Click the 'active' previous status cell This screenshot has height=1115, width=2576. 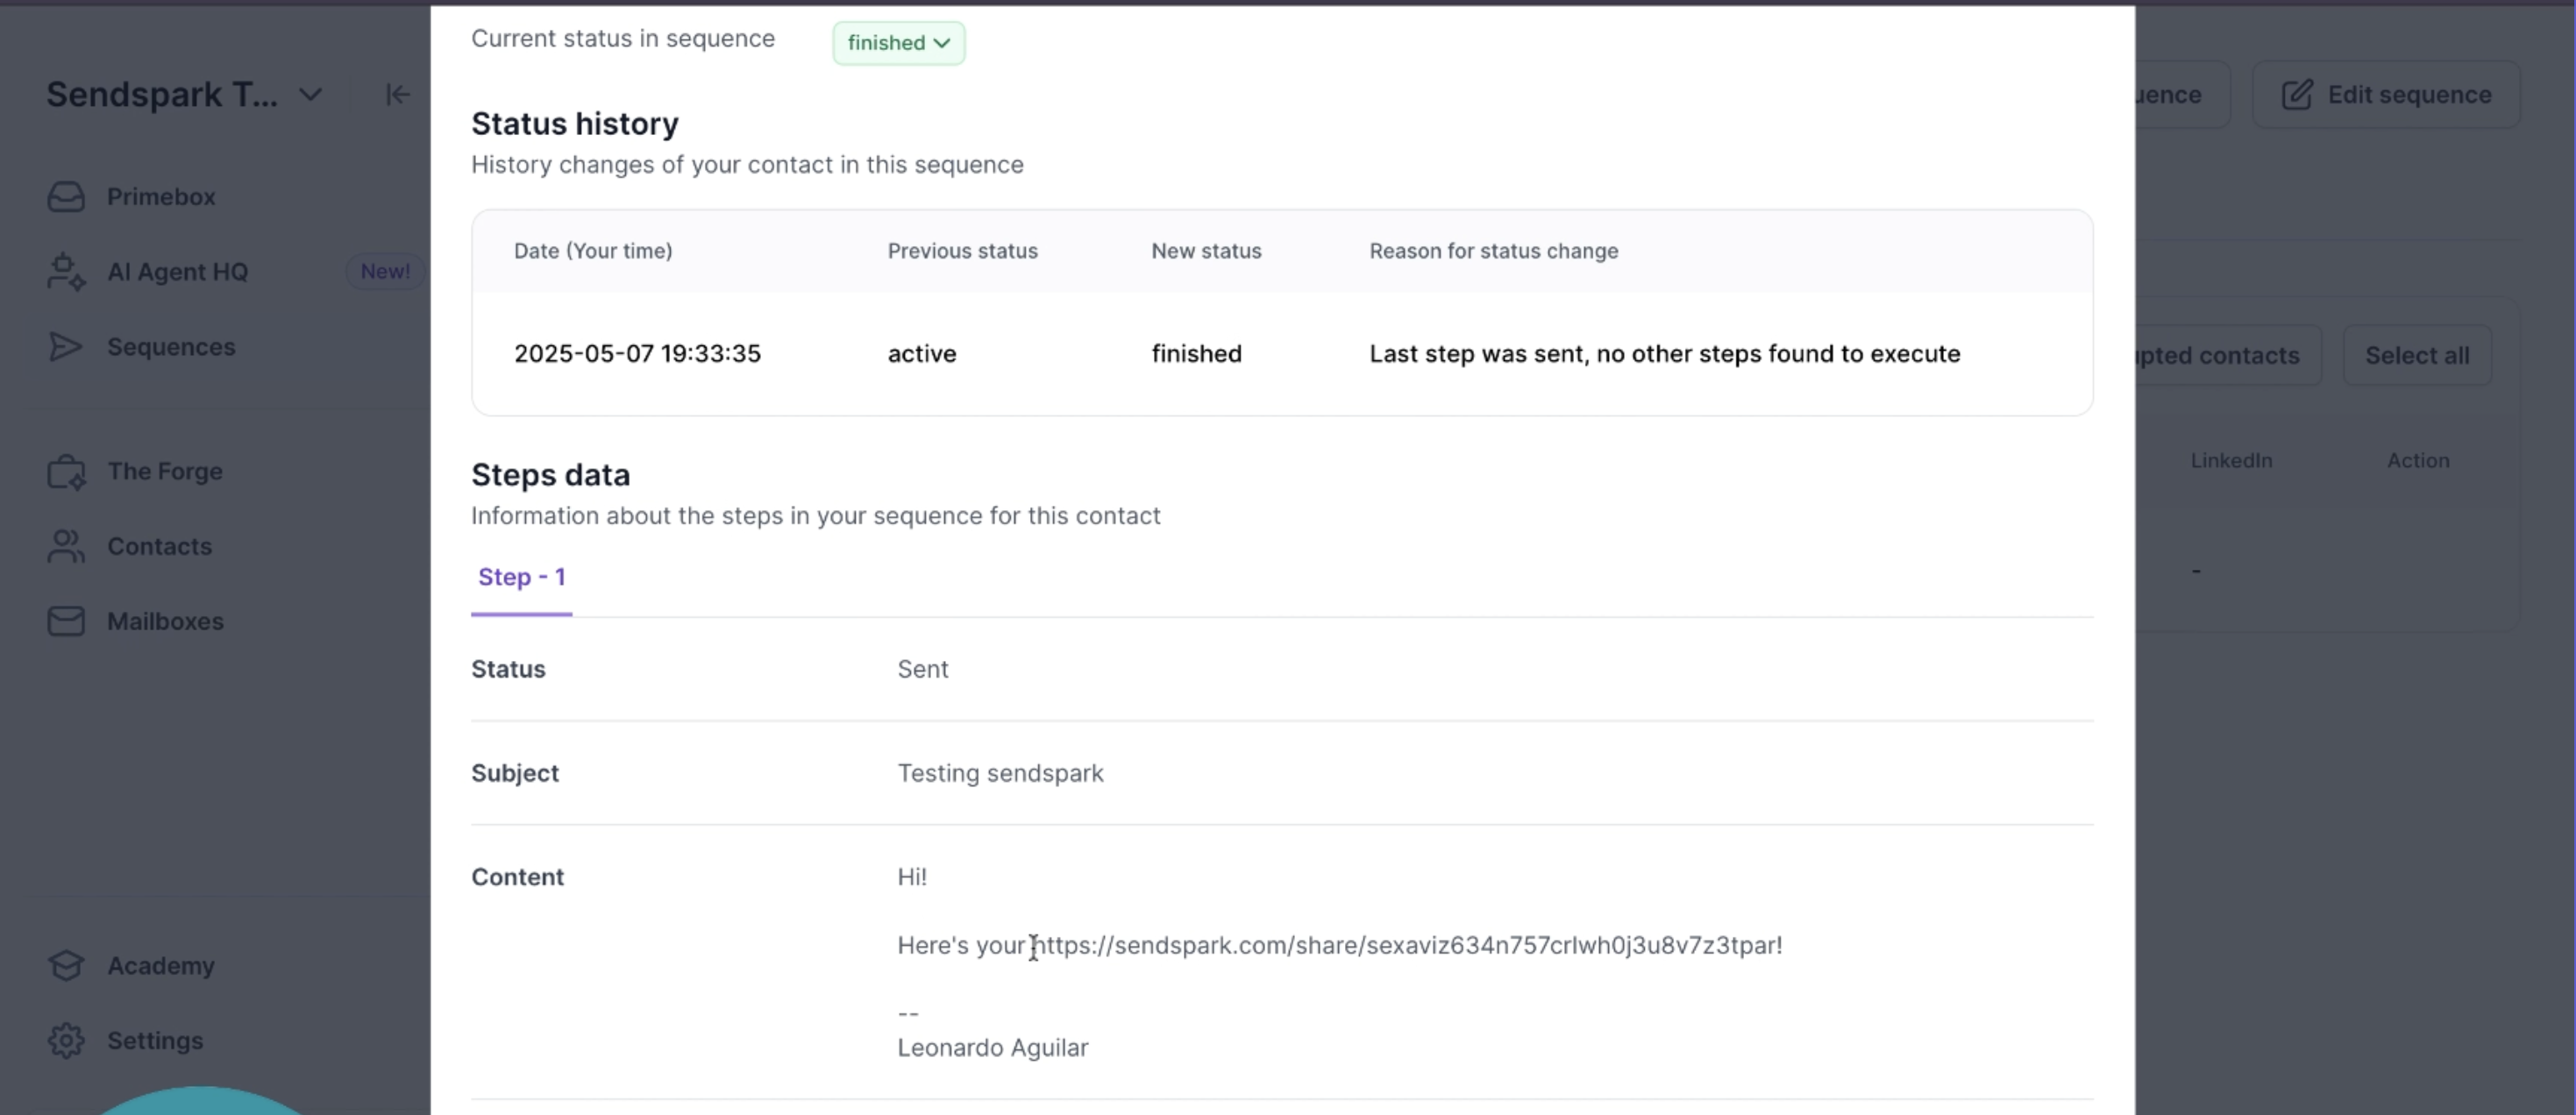tap(922, 354)
